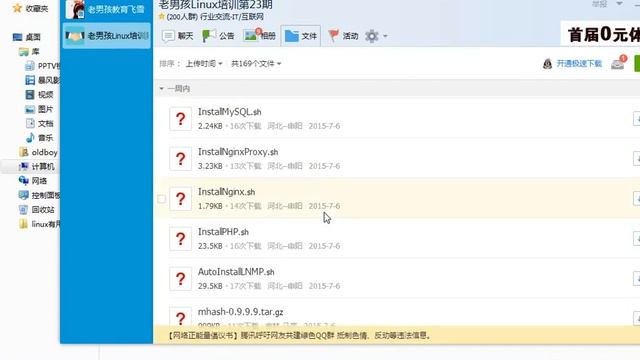Open the 聊天 chat tab
The width and height of the screenshot is (640, 360).
(177, 36)
